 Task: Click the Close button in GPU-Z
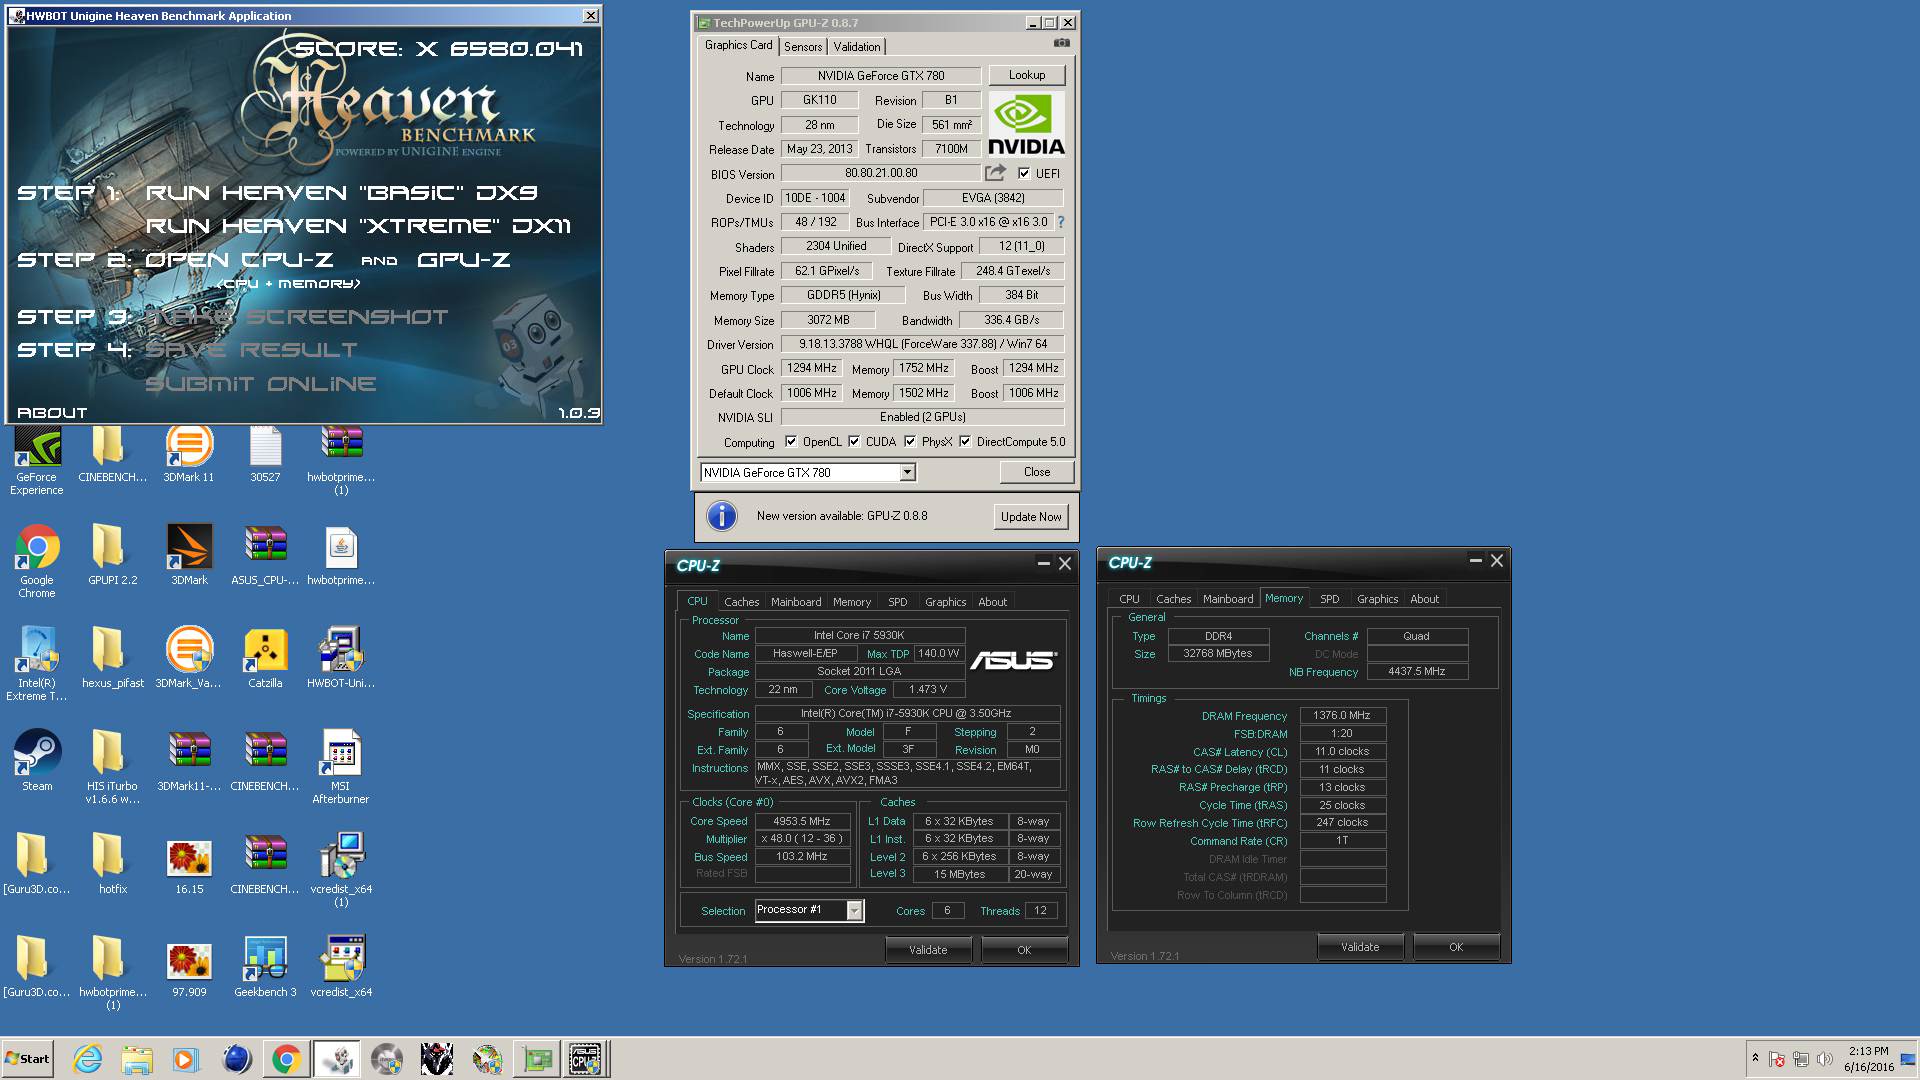1037,472
